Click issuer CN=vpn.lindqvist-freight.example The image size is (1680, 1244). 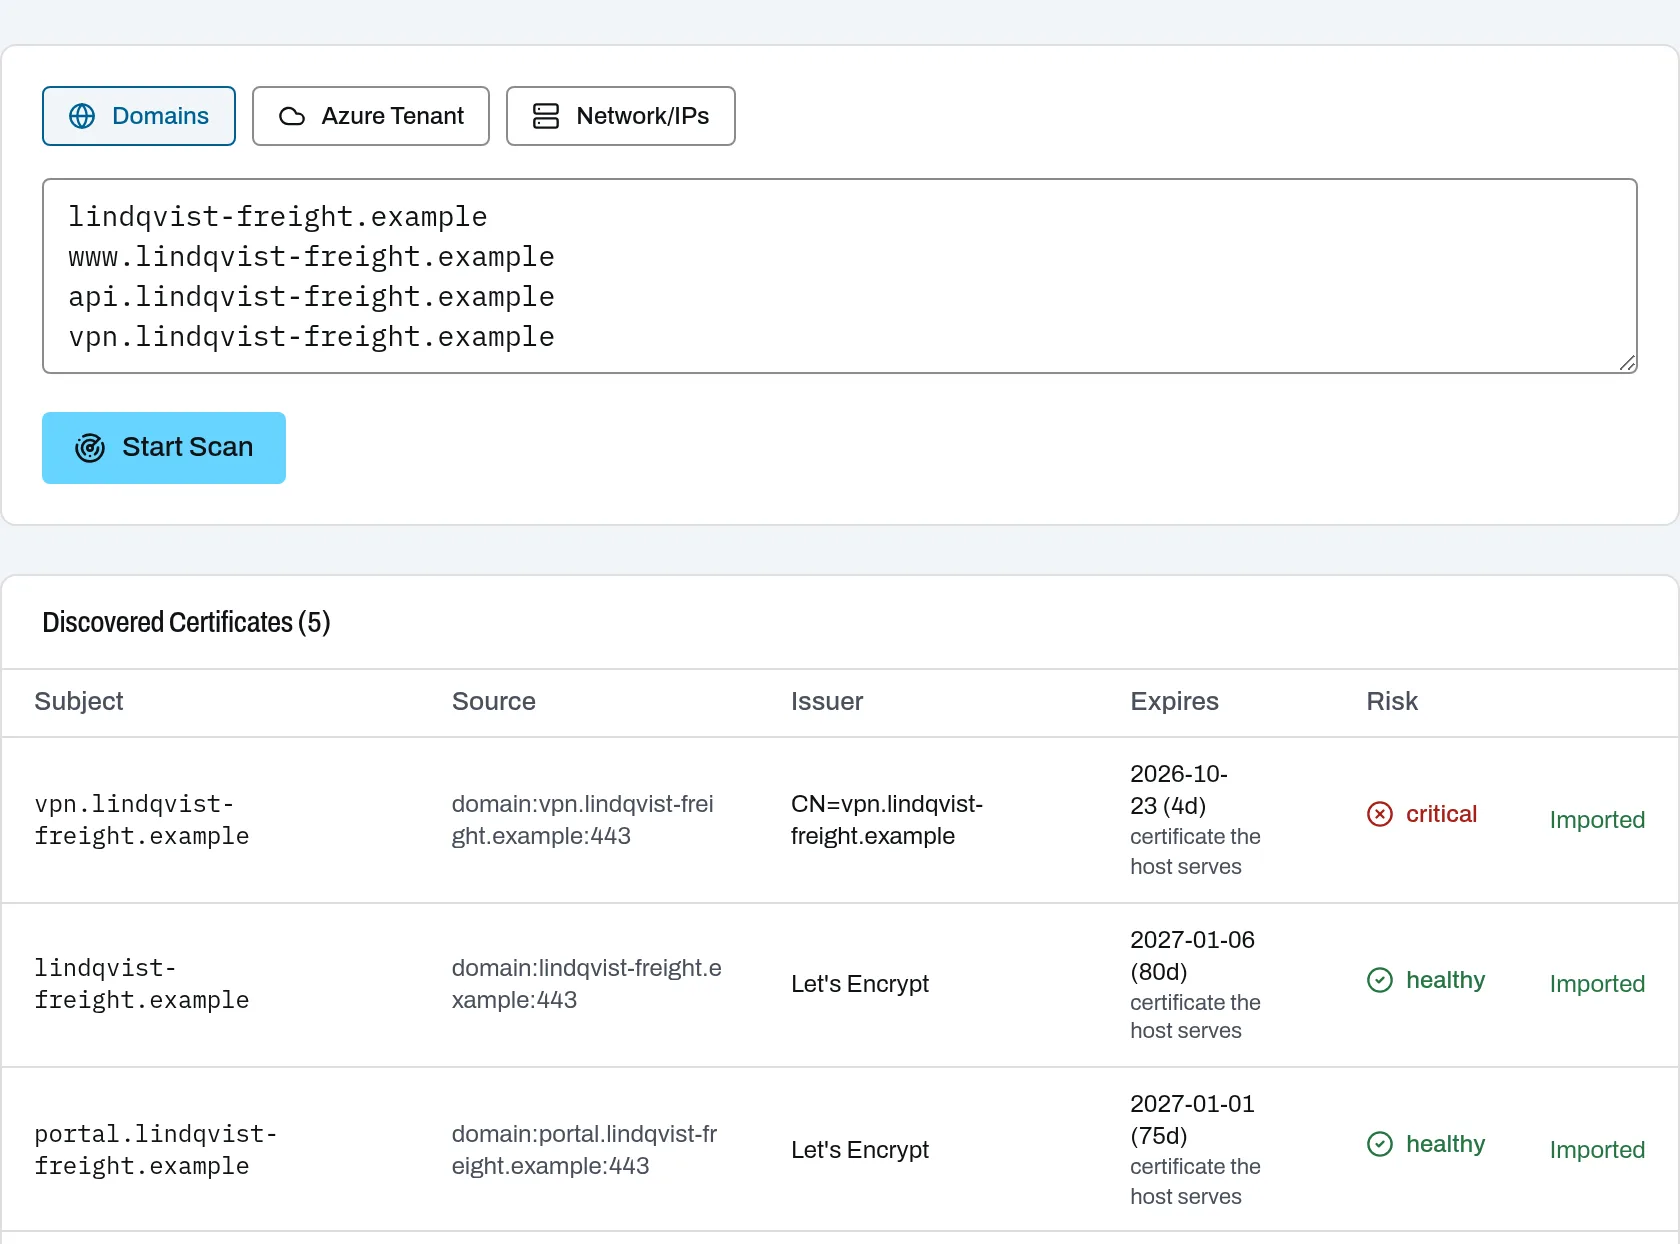[887, 820]
